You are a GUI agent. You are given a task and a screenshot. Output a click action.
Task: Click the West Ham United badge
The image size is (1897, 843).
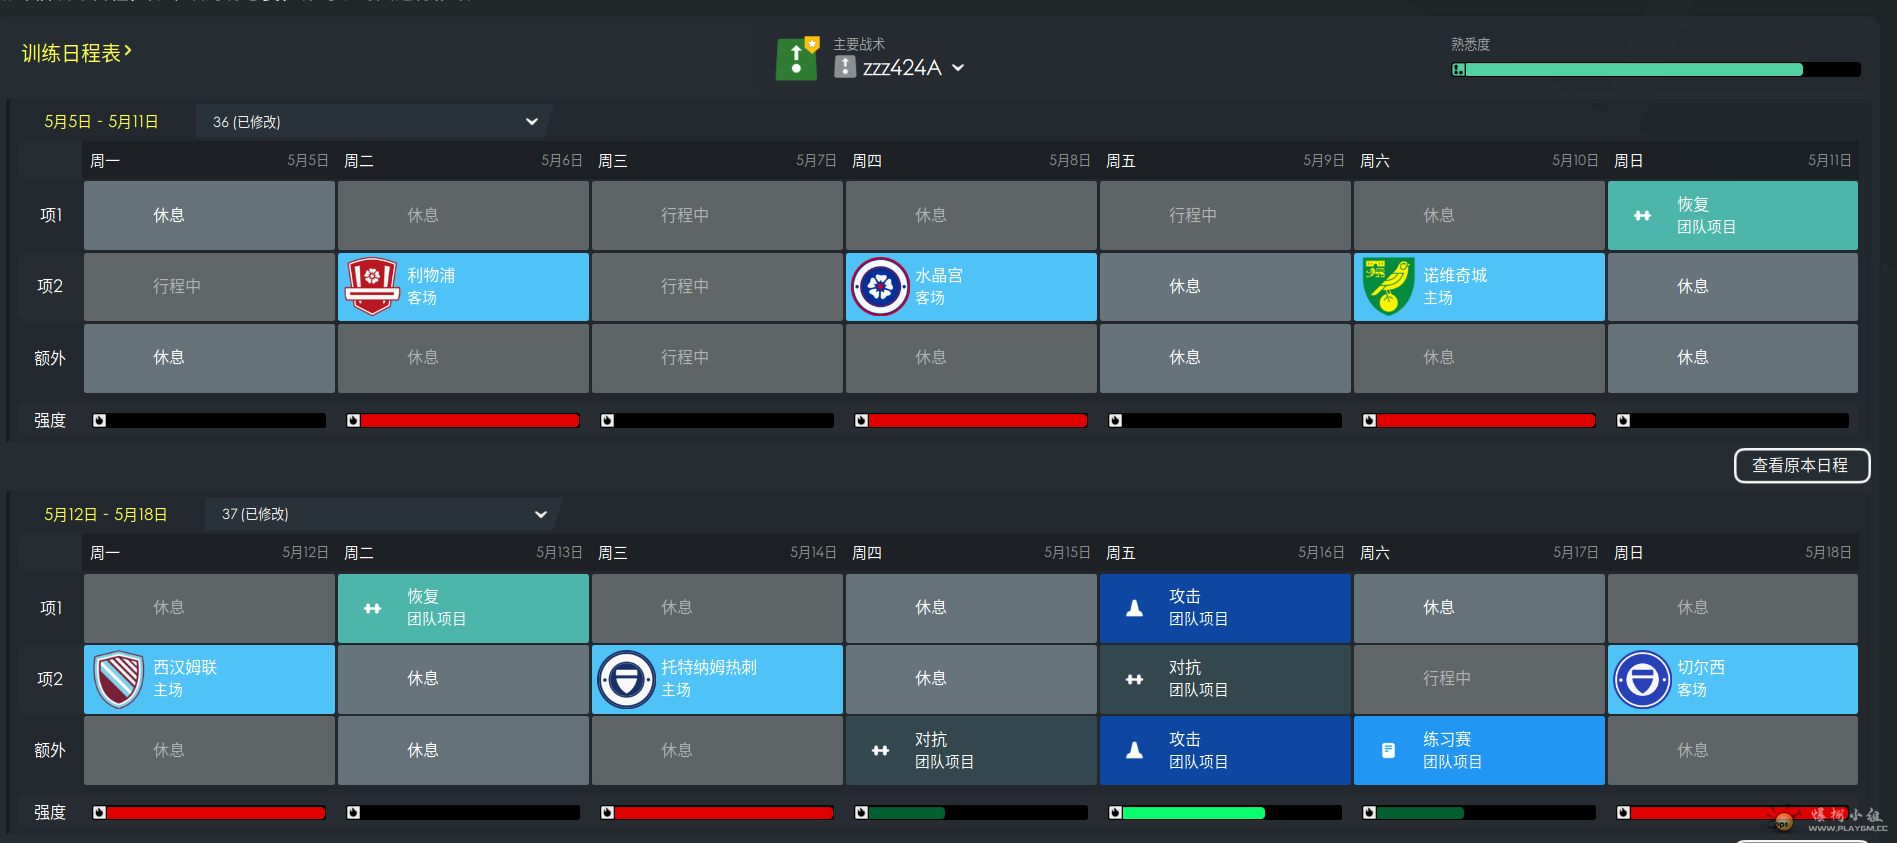click(x=118, y=679)
